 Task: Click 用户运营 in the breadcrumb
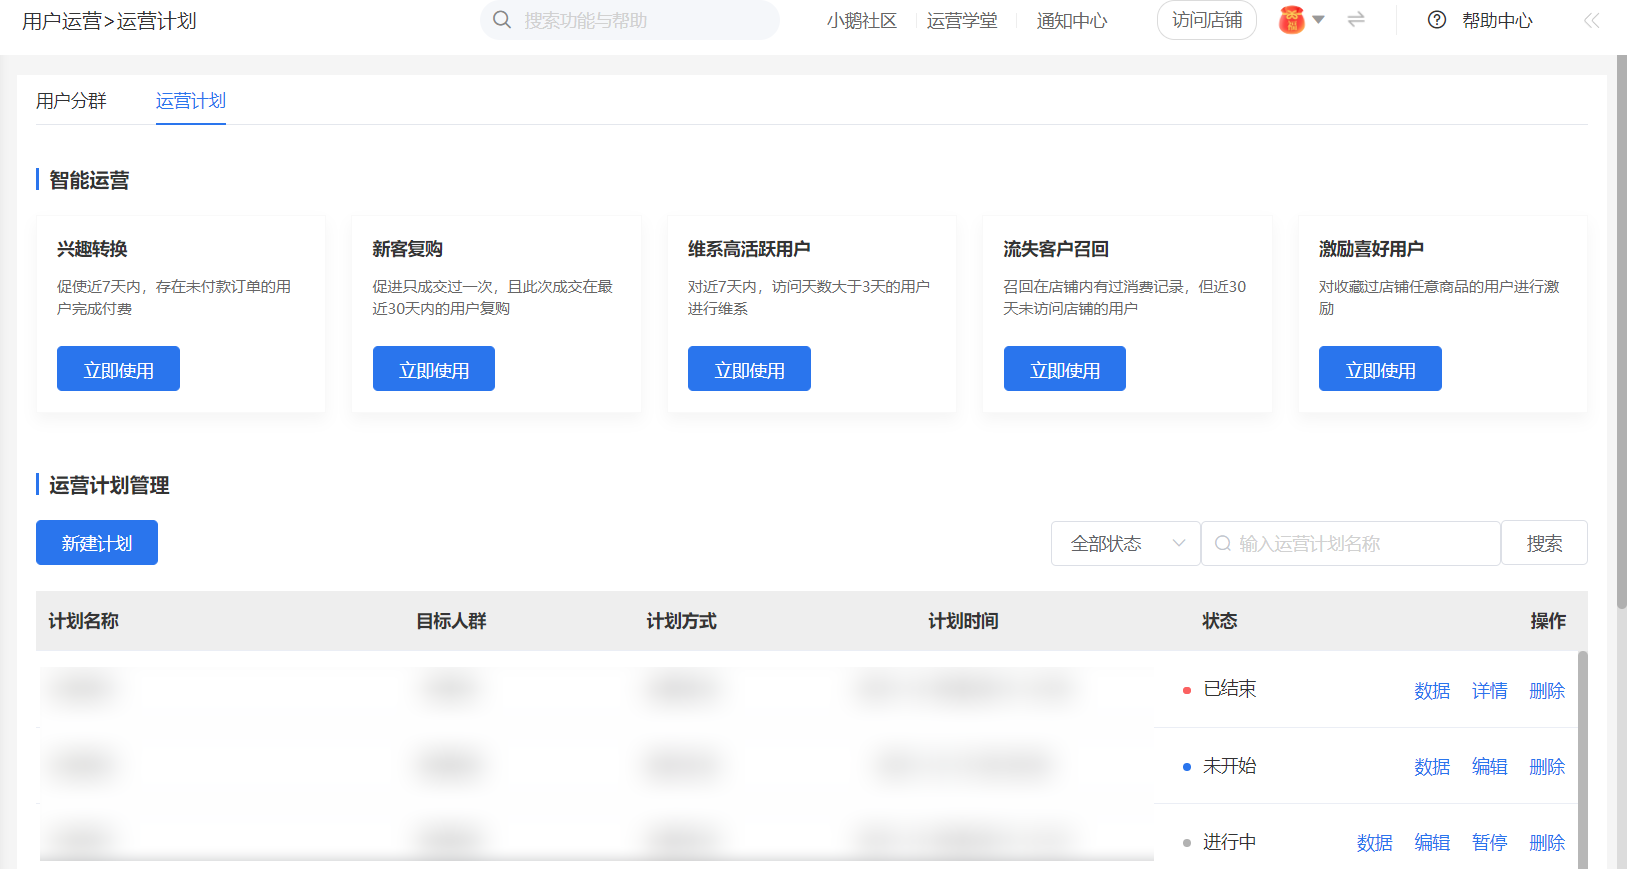(62, 21)
